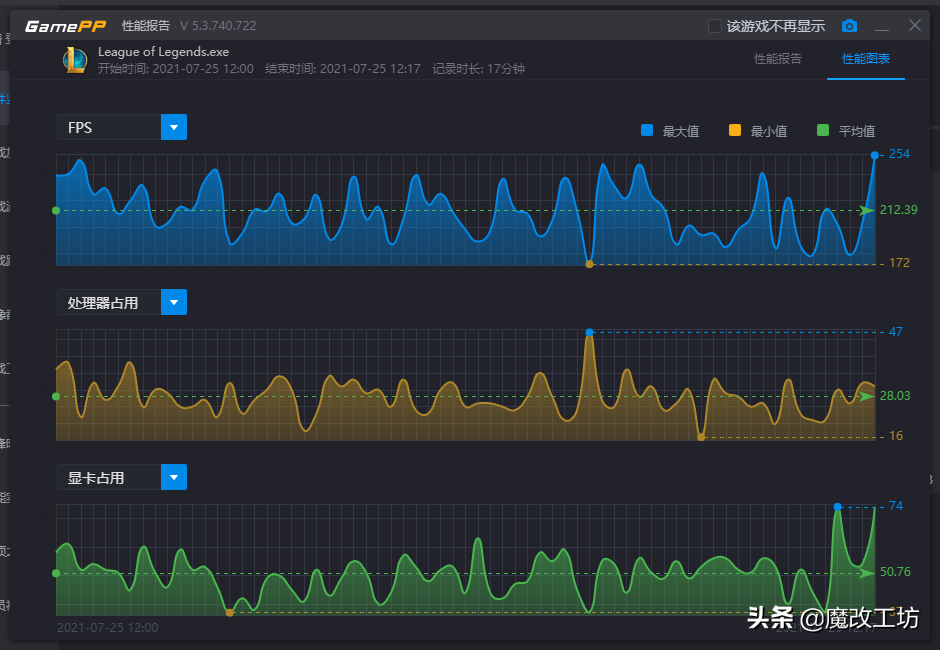The image size is (940, 650).
Task: Expand the 处理器占用 dropdown
Action: (x=174, y=303)
